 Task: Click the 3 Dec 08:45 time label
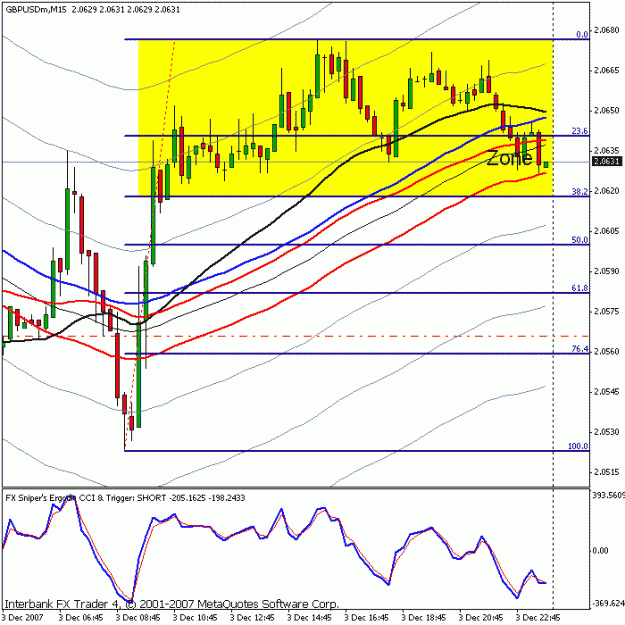pyautogui.click(x=138, y=618)
